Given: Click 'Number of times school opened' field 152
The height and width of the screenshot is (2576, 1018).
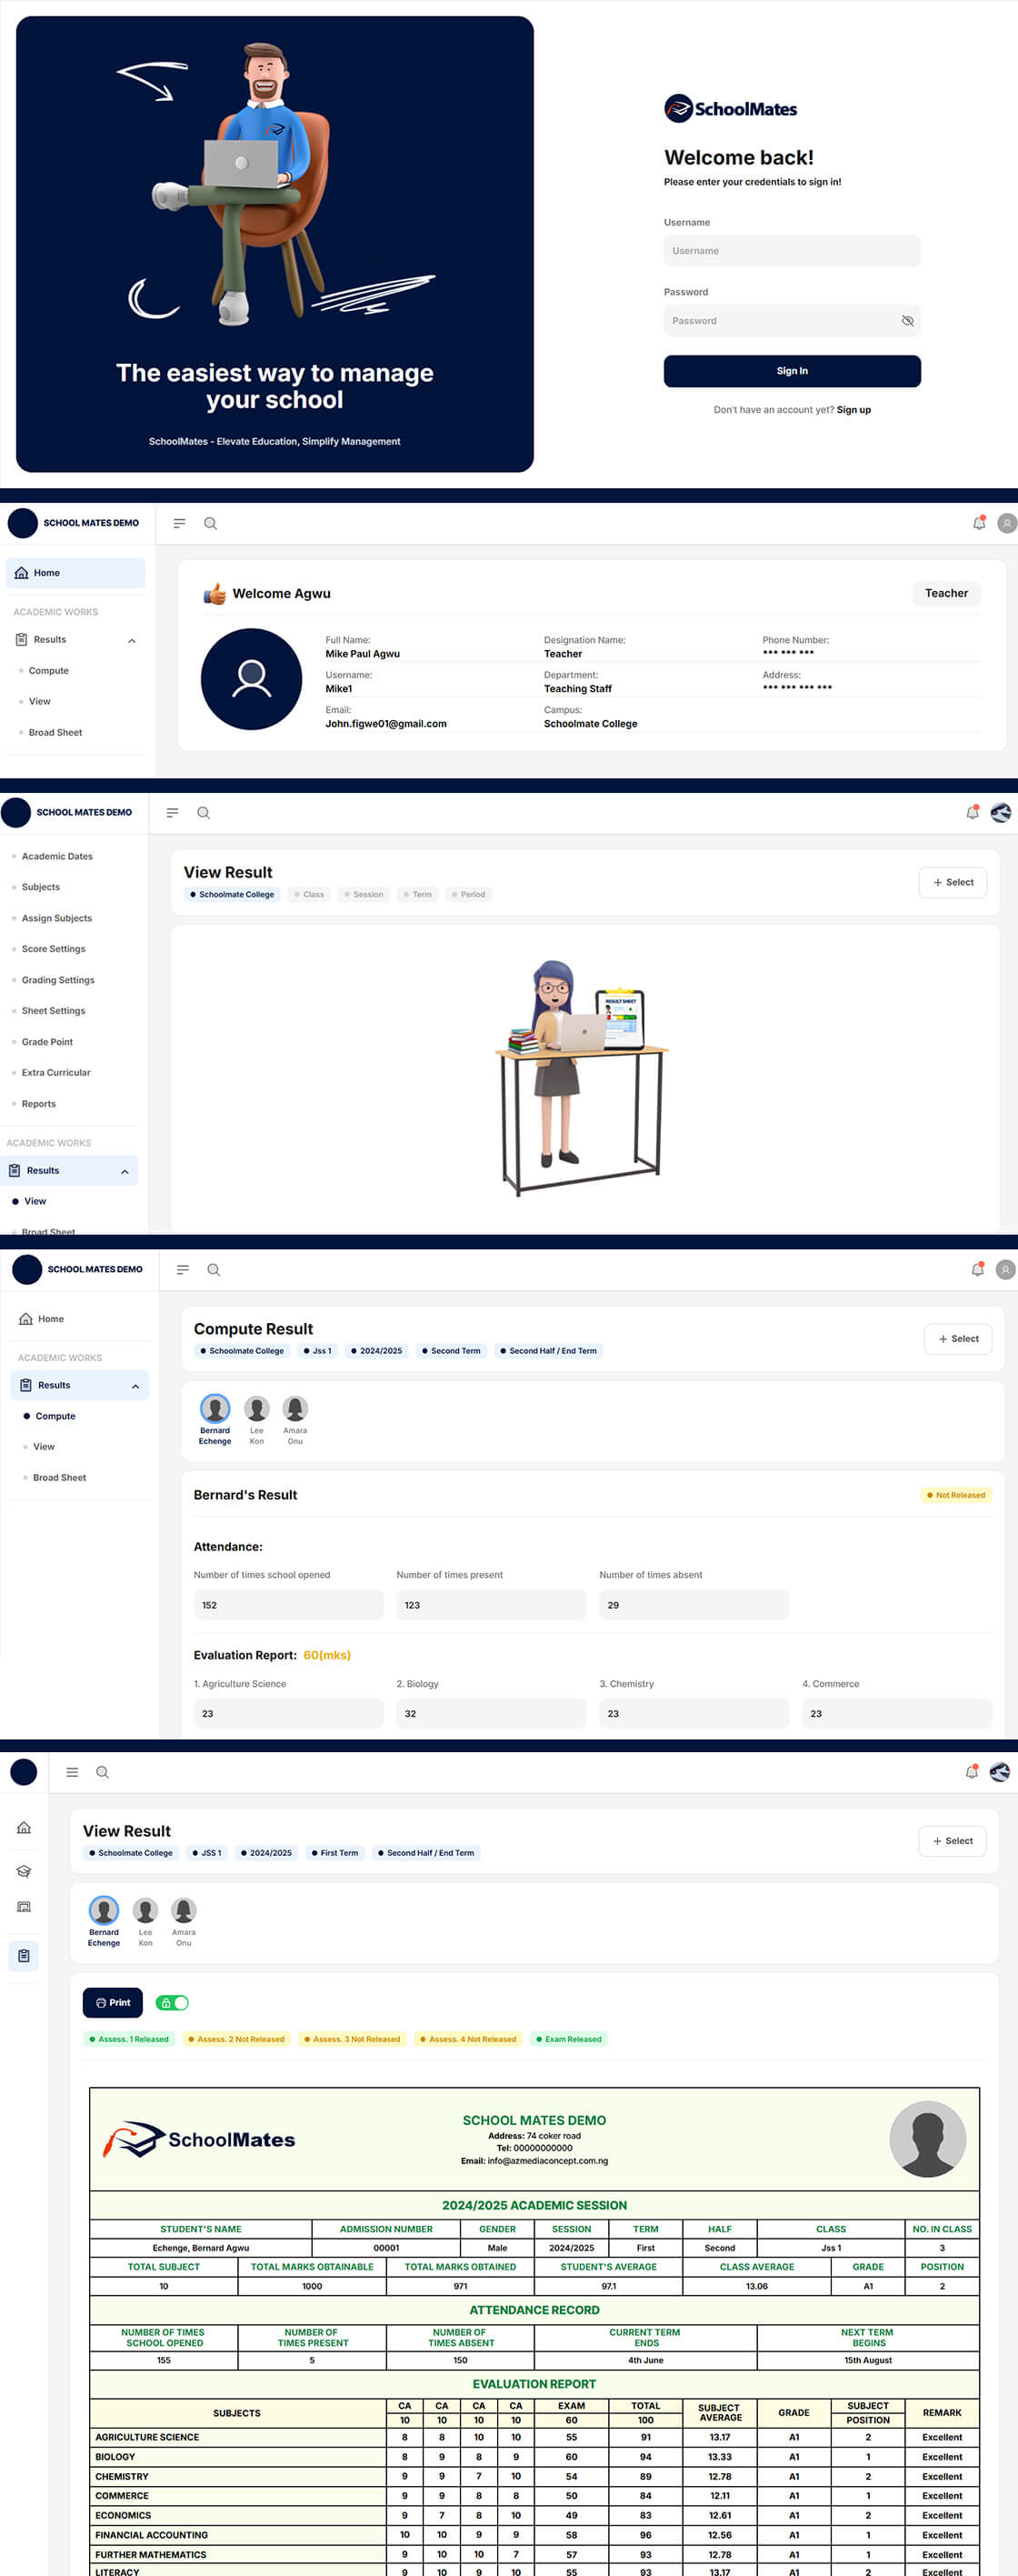Looking at the screenshot, I should coord(288,1605).
